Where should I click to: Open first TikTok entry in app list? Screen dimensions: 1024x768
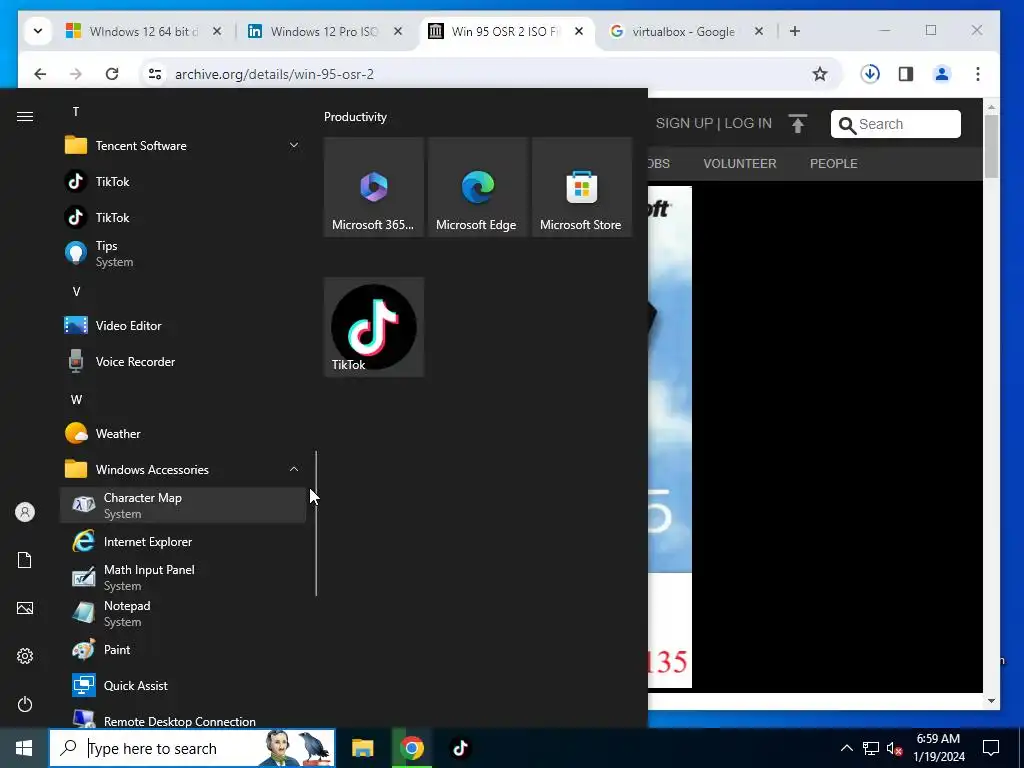[x=183, y=181]
